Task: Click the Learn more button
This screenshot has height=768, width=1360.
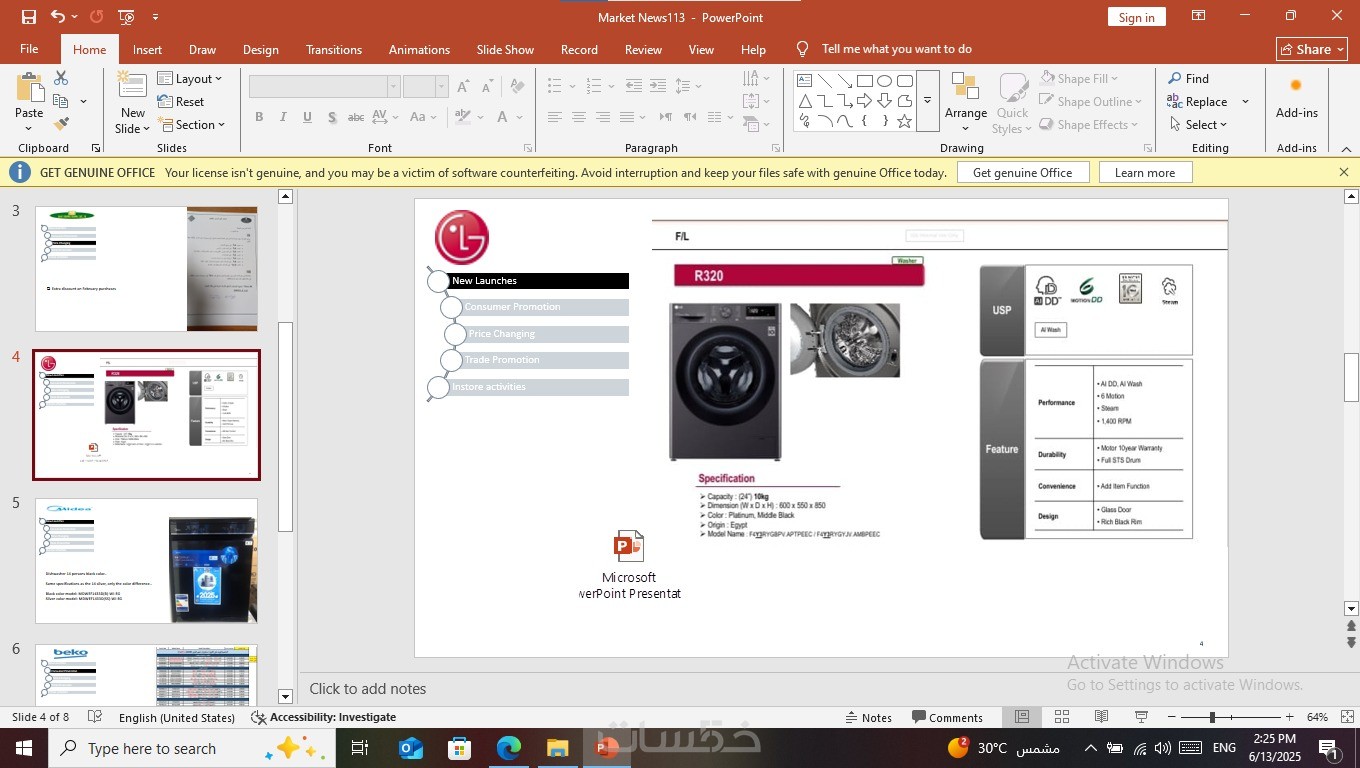Action: (1145, 172)
